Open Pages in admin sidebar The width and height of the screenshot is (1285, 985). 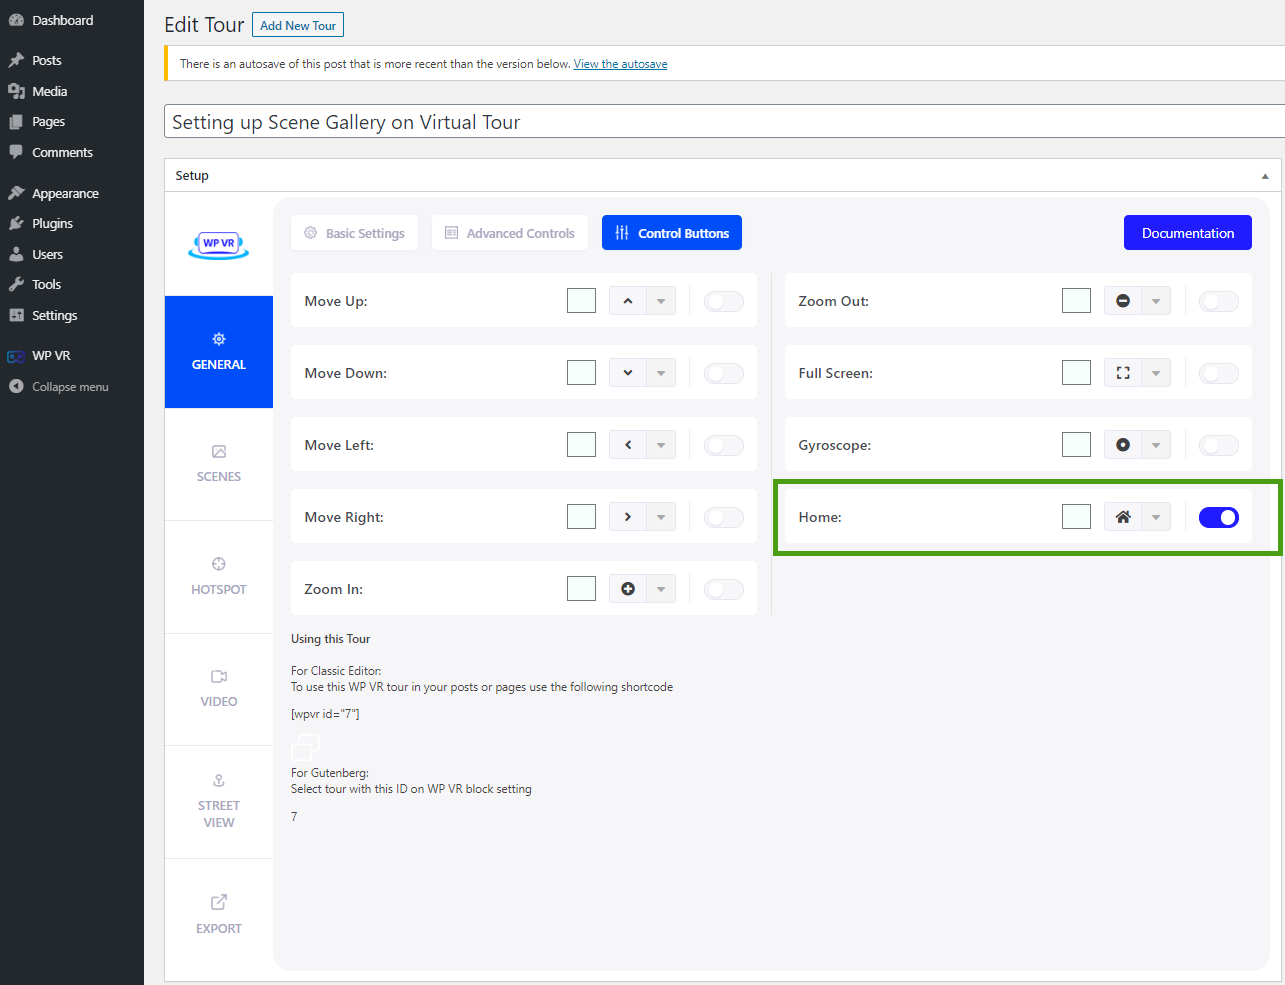tap(48, 121)
